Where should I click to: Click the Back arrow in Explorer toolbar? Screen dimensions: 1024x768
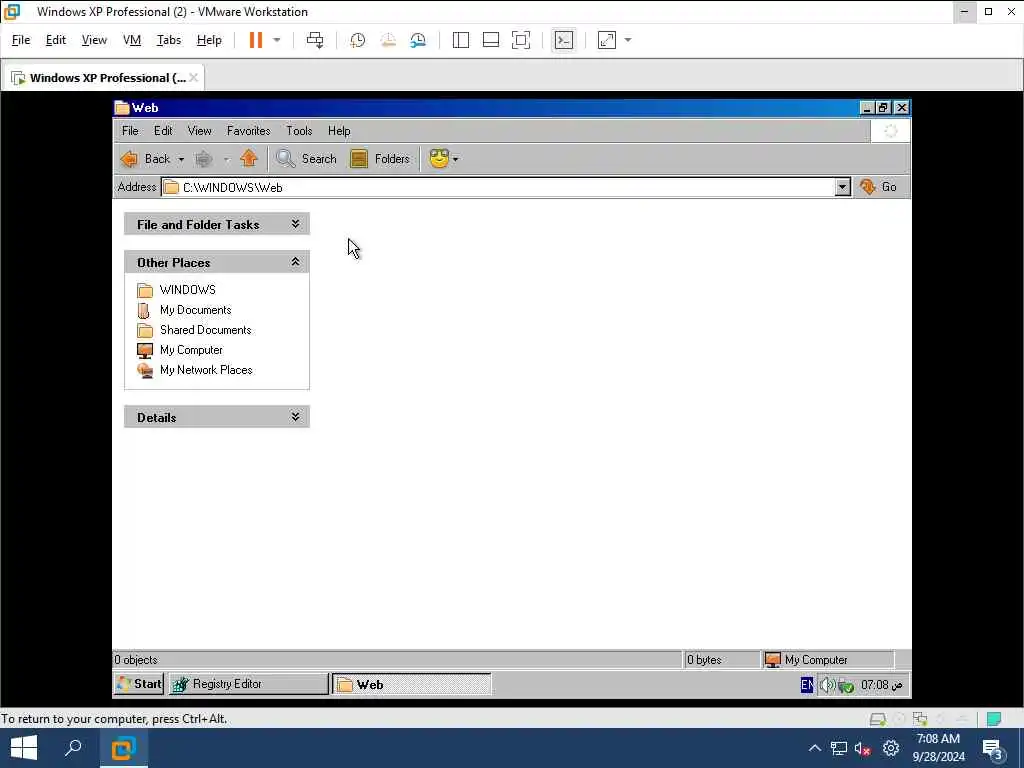pyautogui.click(x=146, y=159)
